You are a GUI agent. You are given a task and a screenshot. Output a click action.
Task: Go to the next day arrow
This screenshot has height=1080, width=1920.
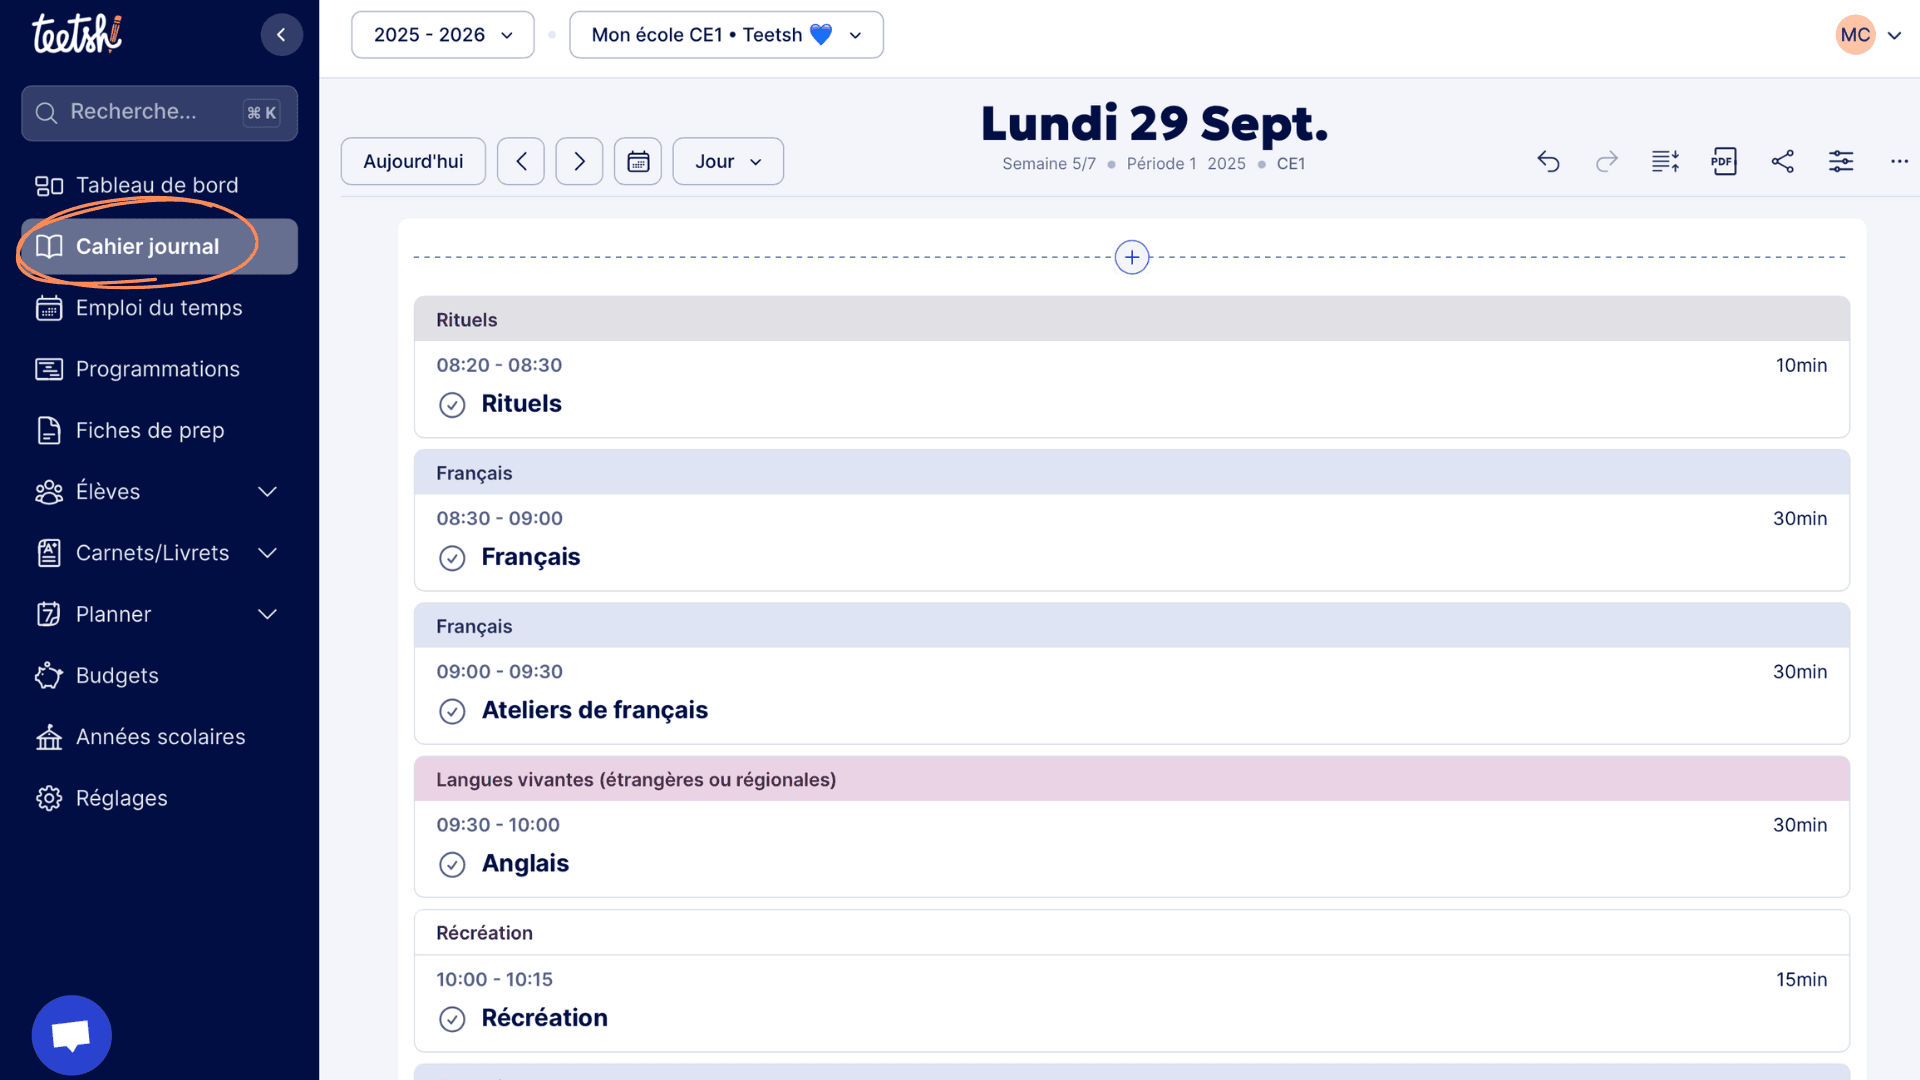(x=579, y=162)
